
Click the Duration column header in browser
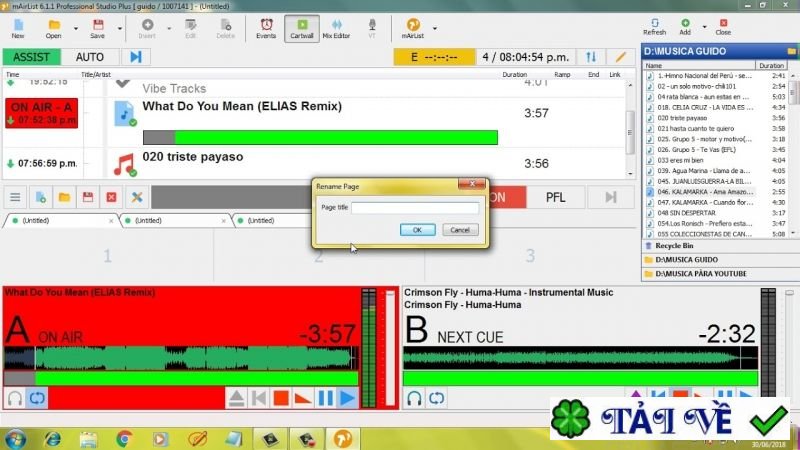771,65
